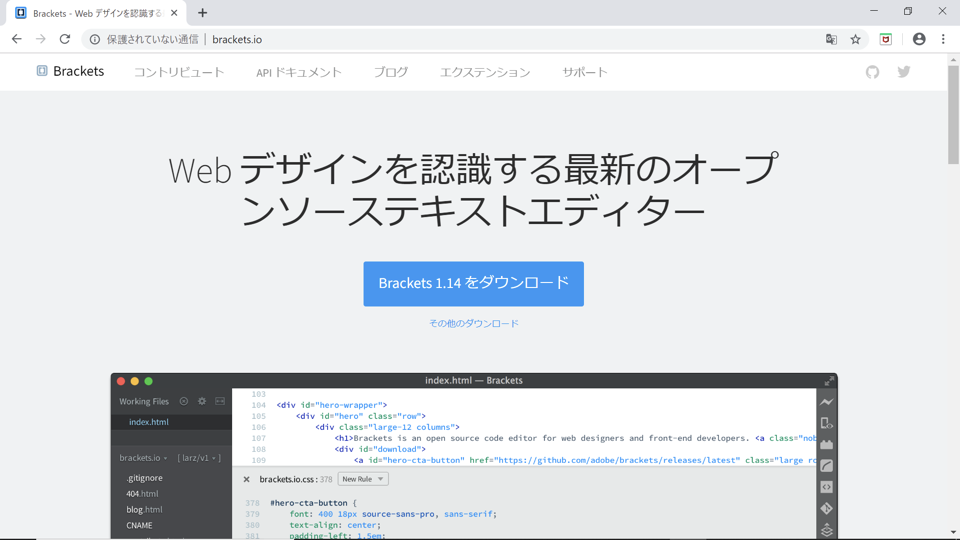The width and height of the screenshot is (960, 540).
Task: Click the red close dot in the Brackets screenshot
Action: pos(121,381)
